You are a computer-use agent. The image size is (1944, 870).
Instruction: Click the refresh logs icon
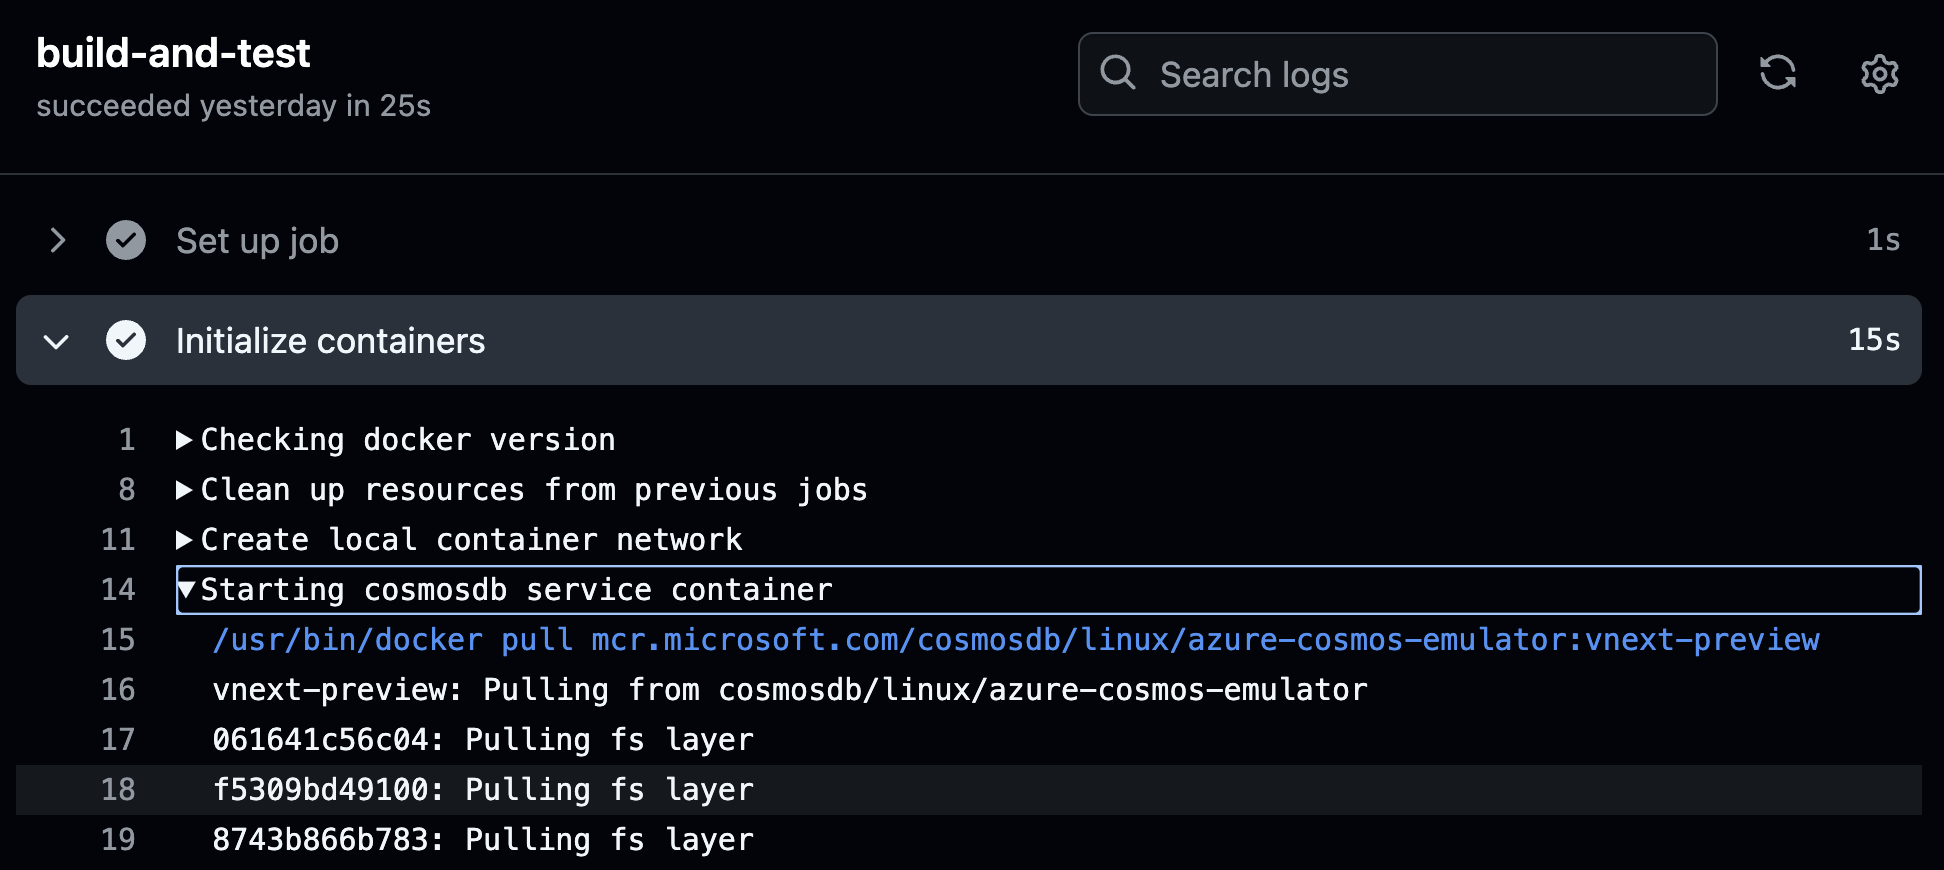1777,73
